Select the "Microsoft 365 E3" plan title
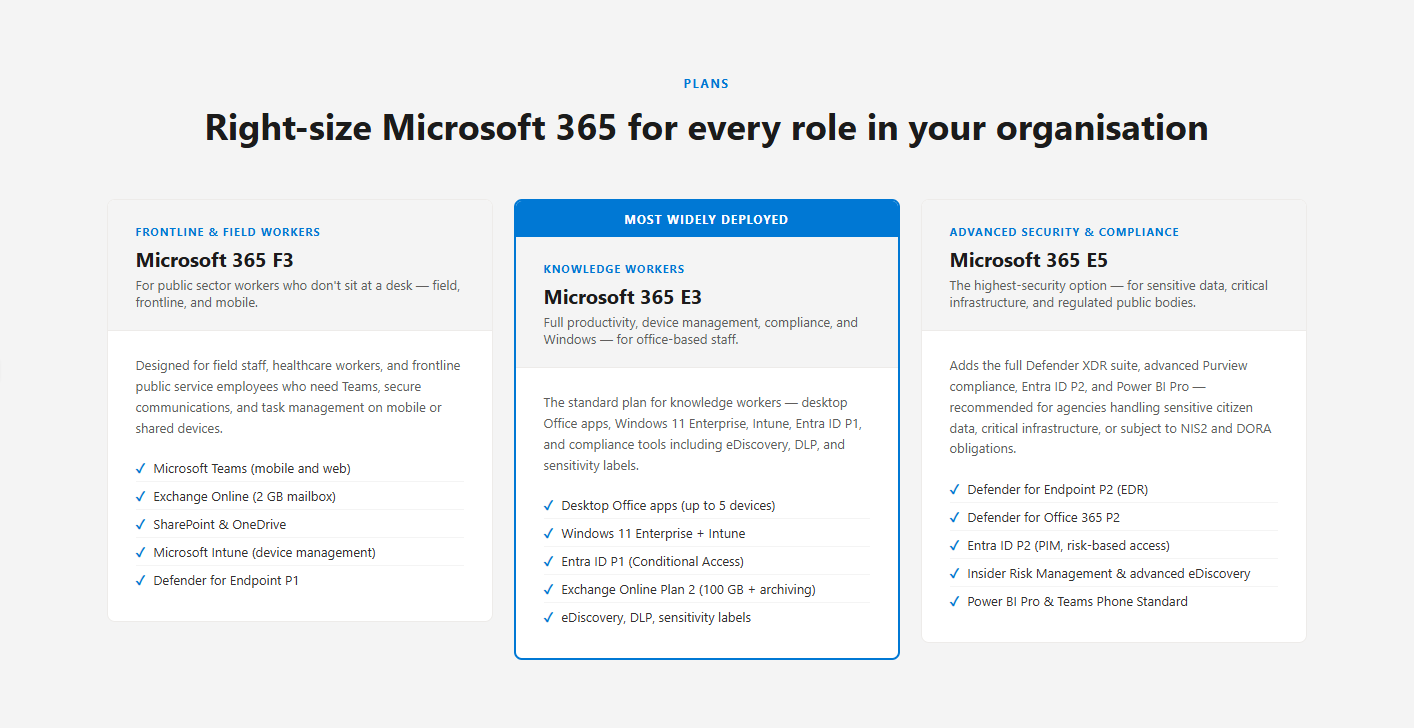The height and width of the screenshot is (728, 1414). pyautogui.click(x=623, y=297)
